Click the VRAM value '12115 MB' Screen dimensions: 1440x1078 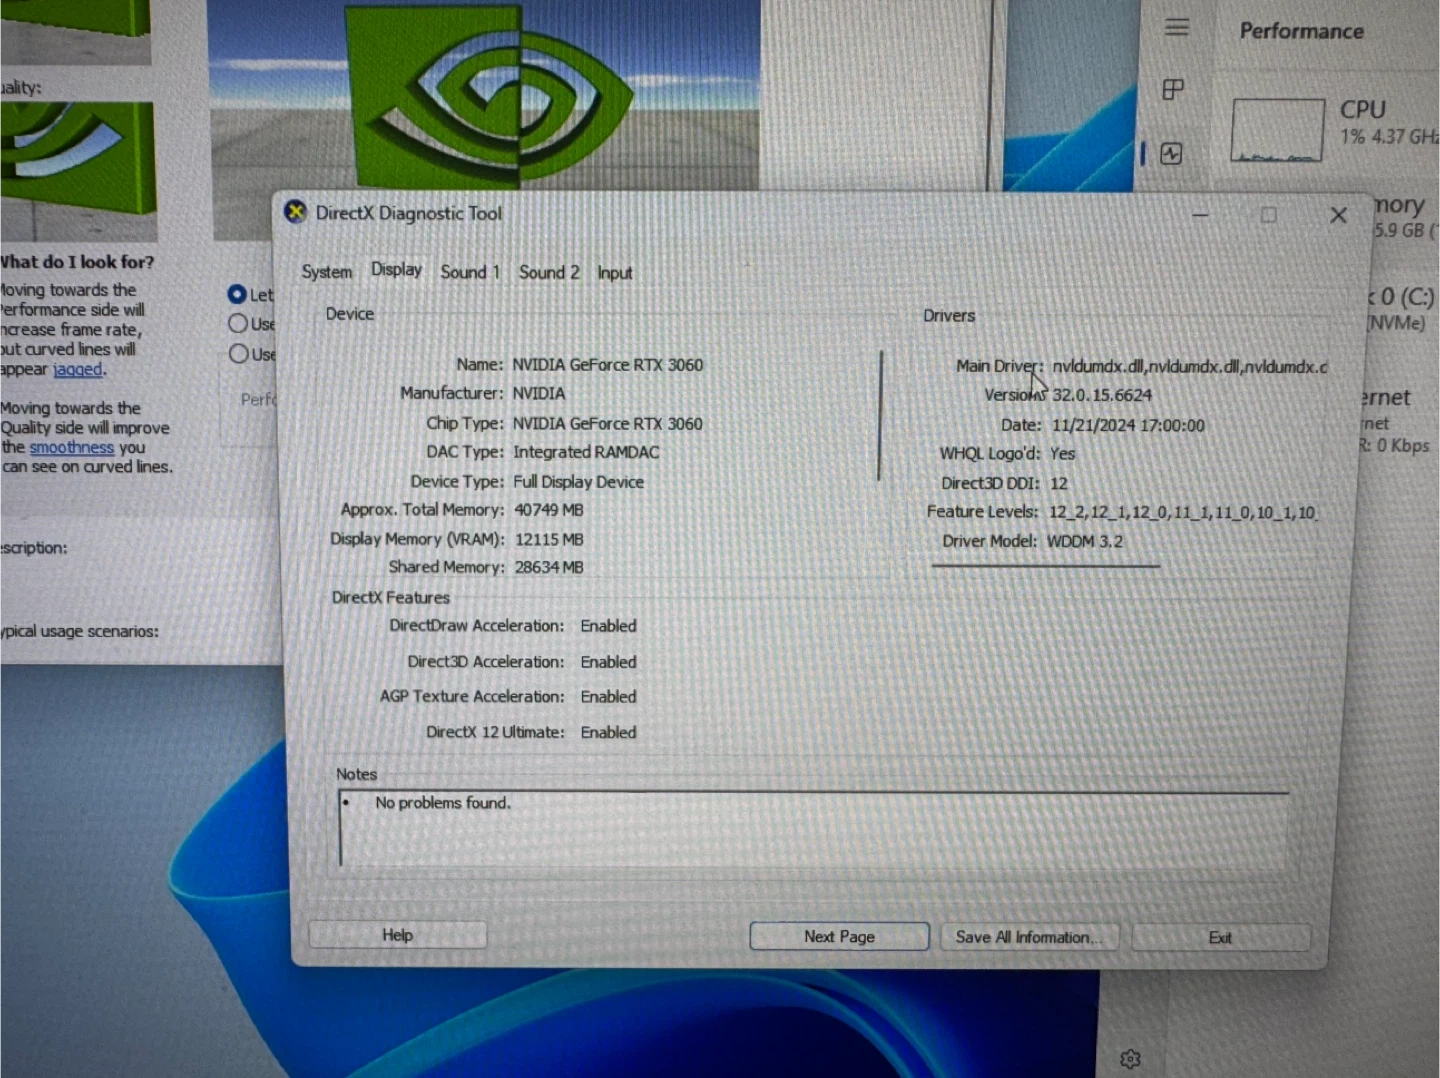coord(549,539)
